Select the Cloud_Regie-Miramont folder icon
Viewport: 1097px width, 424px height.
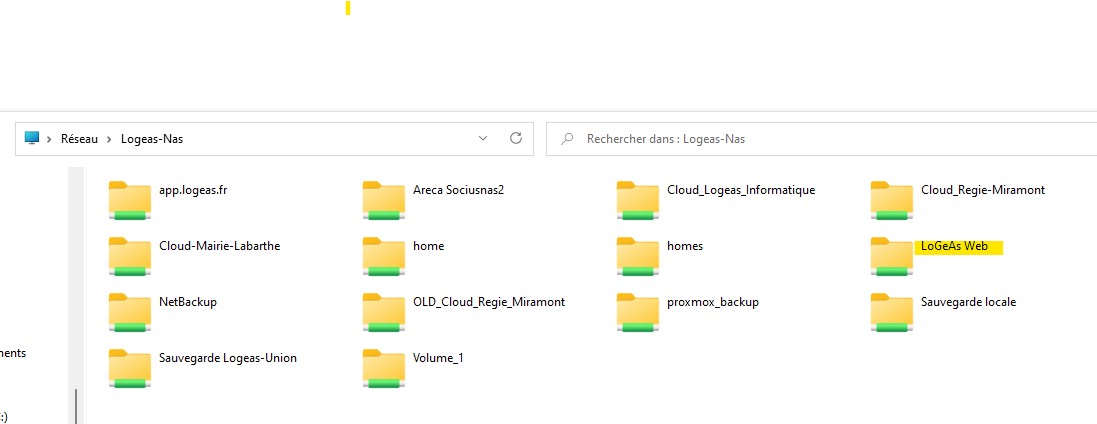[x=891, y=200]
